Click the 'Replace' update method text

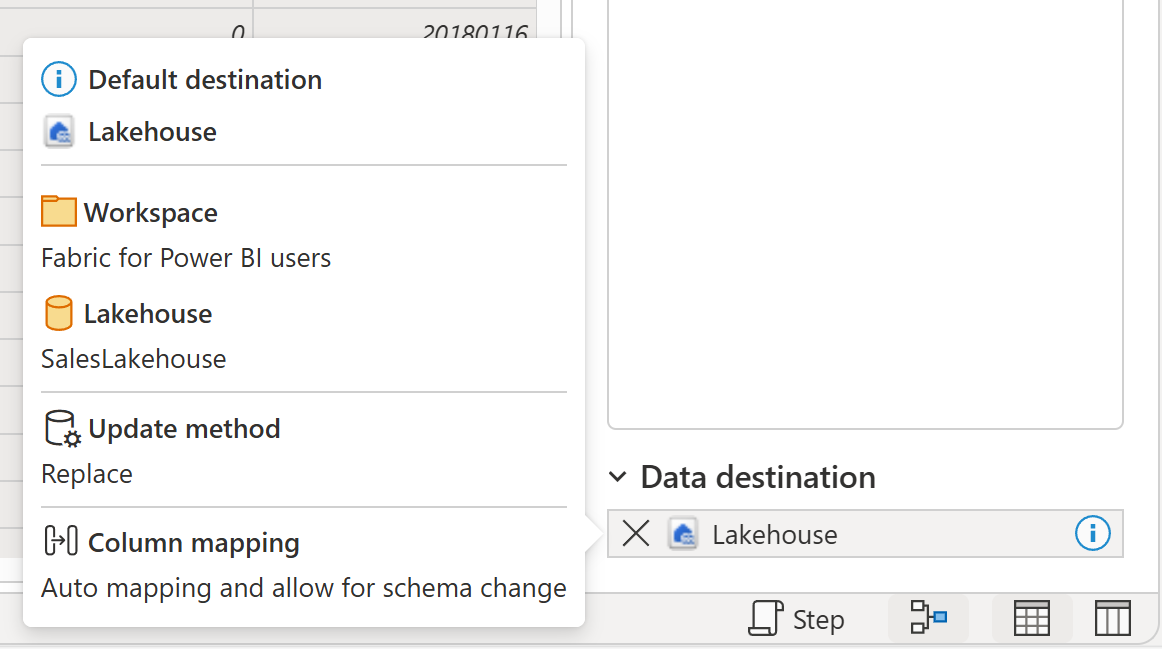tap(86, 473)
